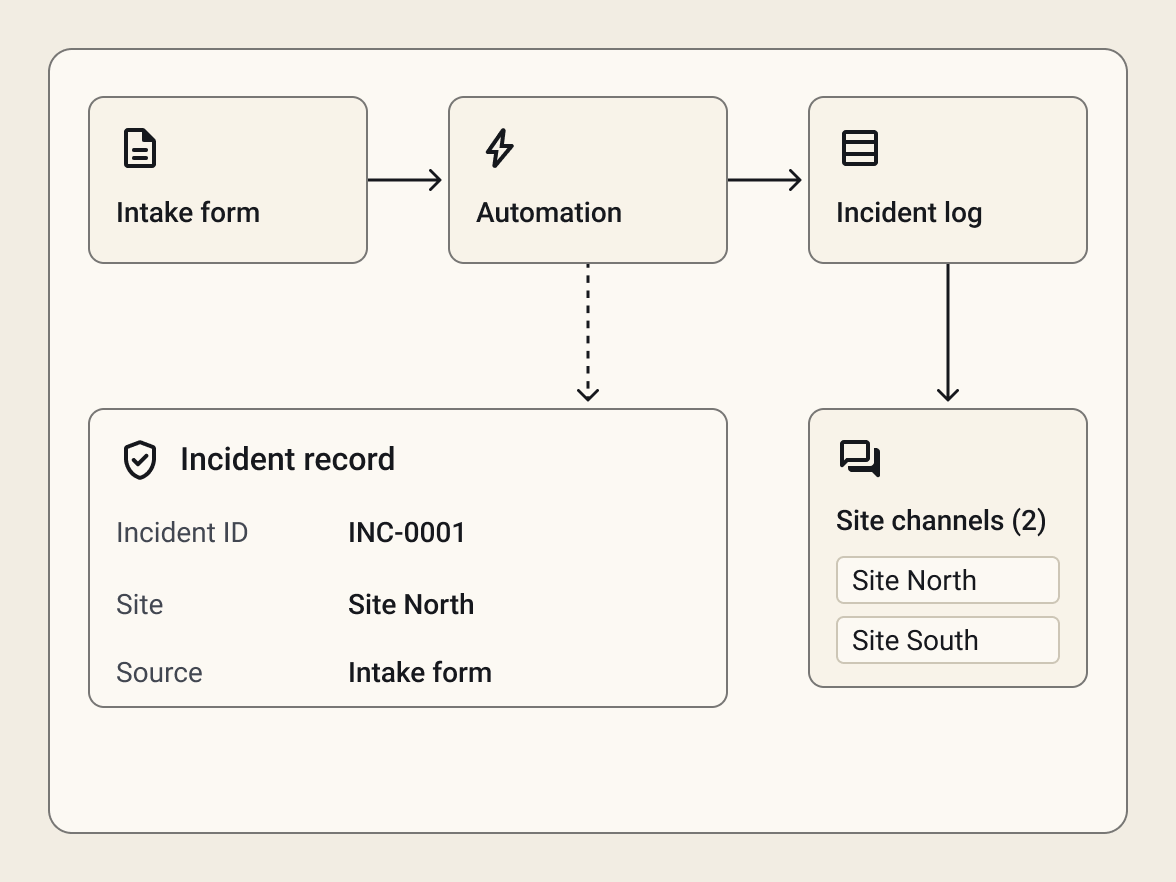Select the Incident log card label
1176x882 pixels.
[909, 213]
